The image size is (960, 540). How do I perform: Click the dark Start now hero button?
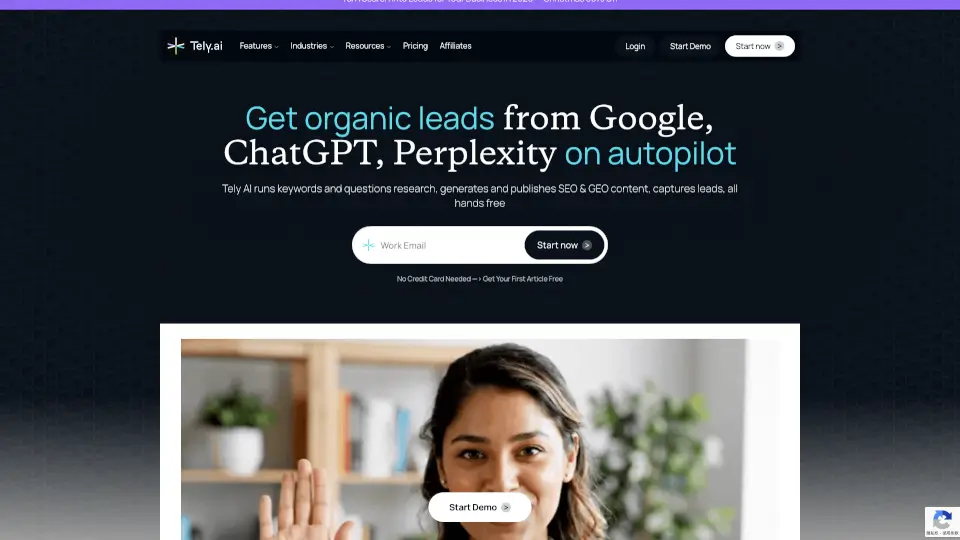coord(564,245)
